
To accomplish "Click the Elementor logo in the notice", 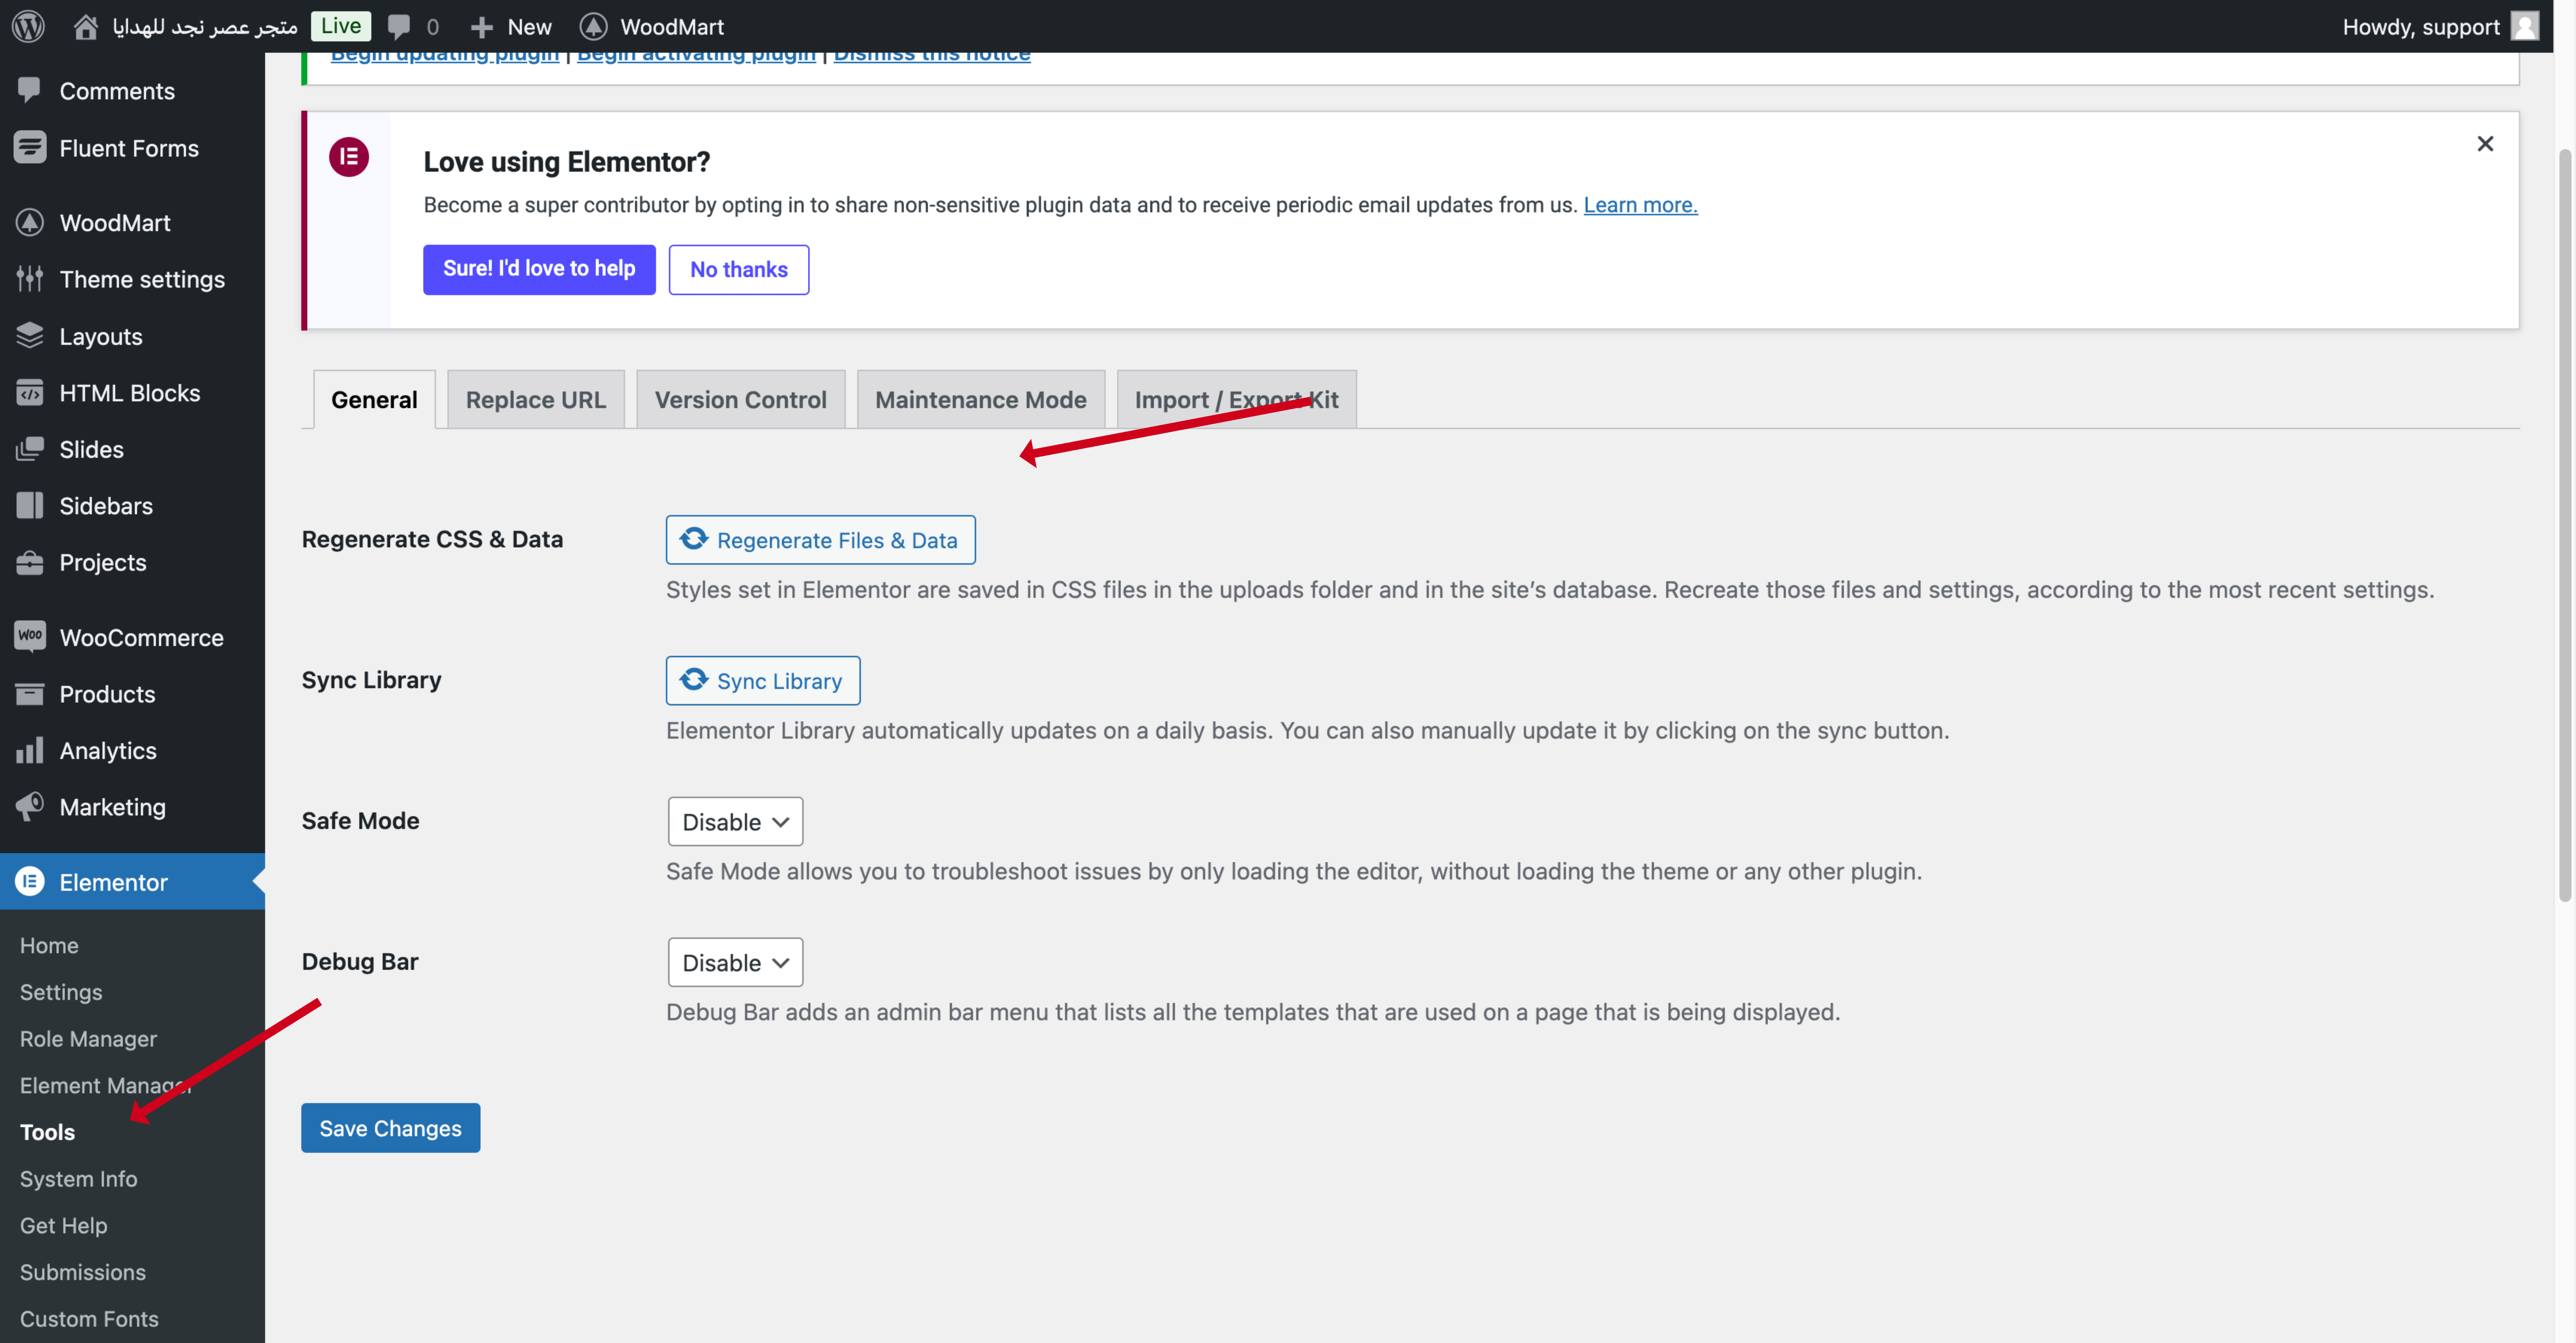I will [349, 157].
